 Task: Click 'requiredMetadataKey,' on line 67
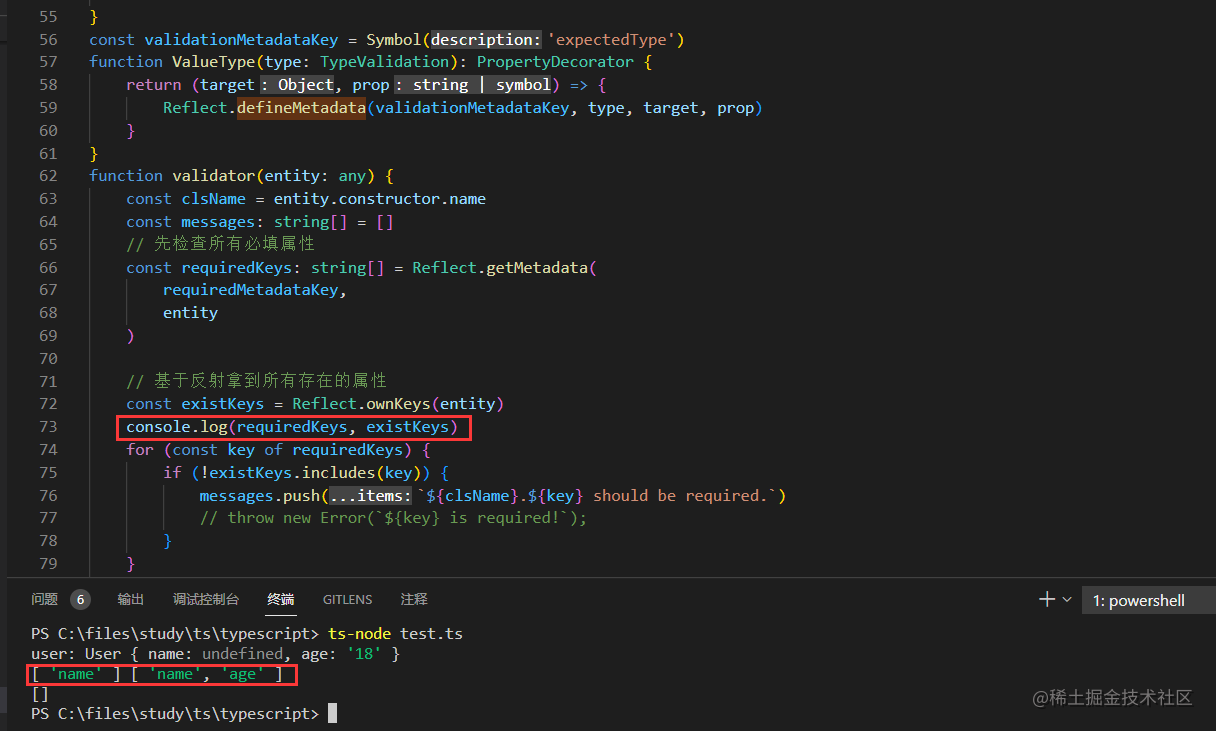pyautogui.click(x=255, y=290)
